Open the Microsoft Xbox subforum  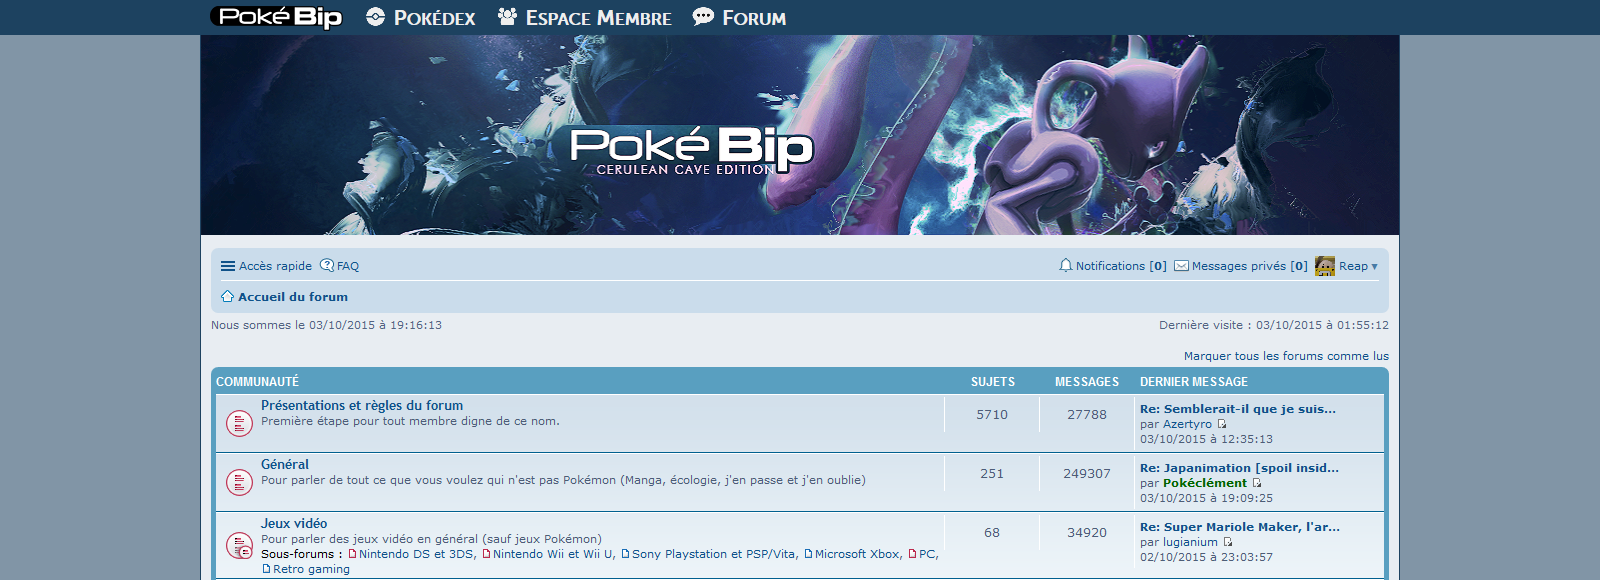[x=857, y=554]
